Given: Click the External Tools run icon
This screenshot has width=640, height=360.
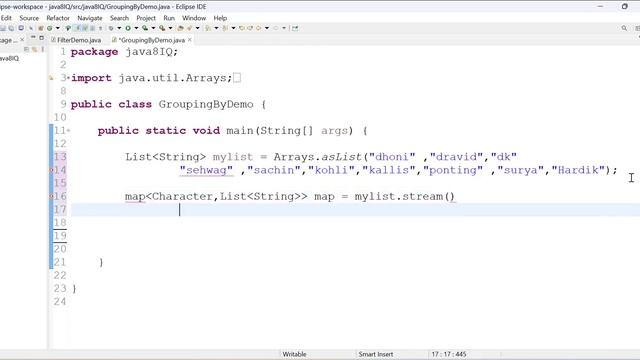Looking at the screenshot, I should (162, 28).
